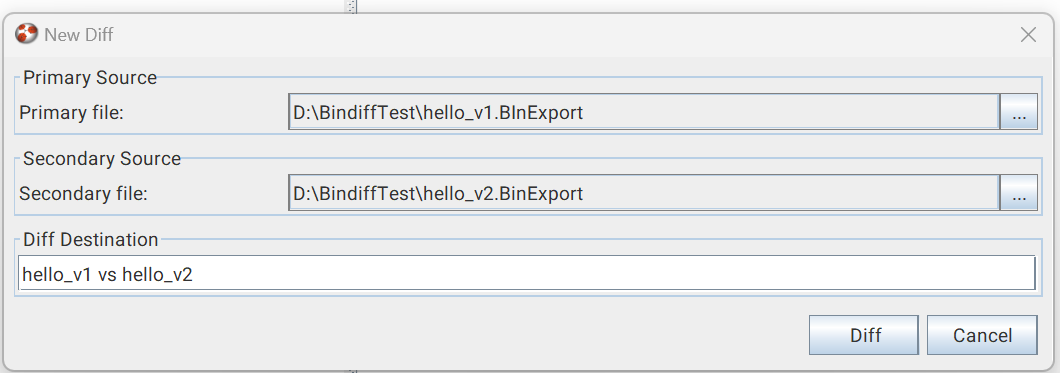Focus the Primary file path field
This screenshot has height=373, width=1060.
(644, 112)
